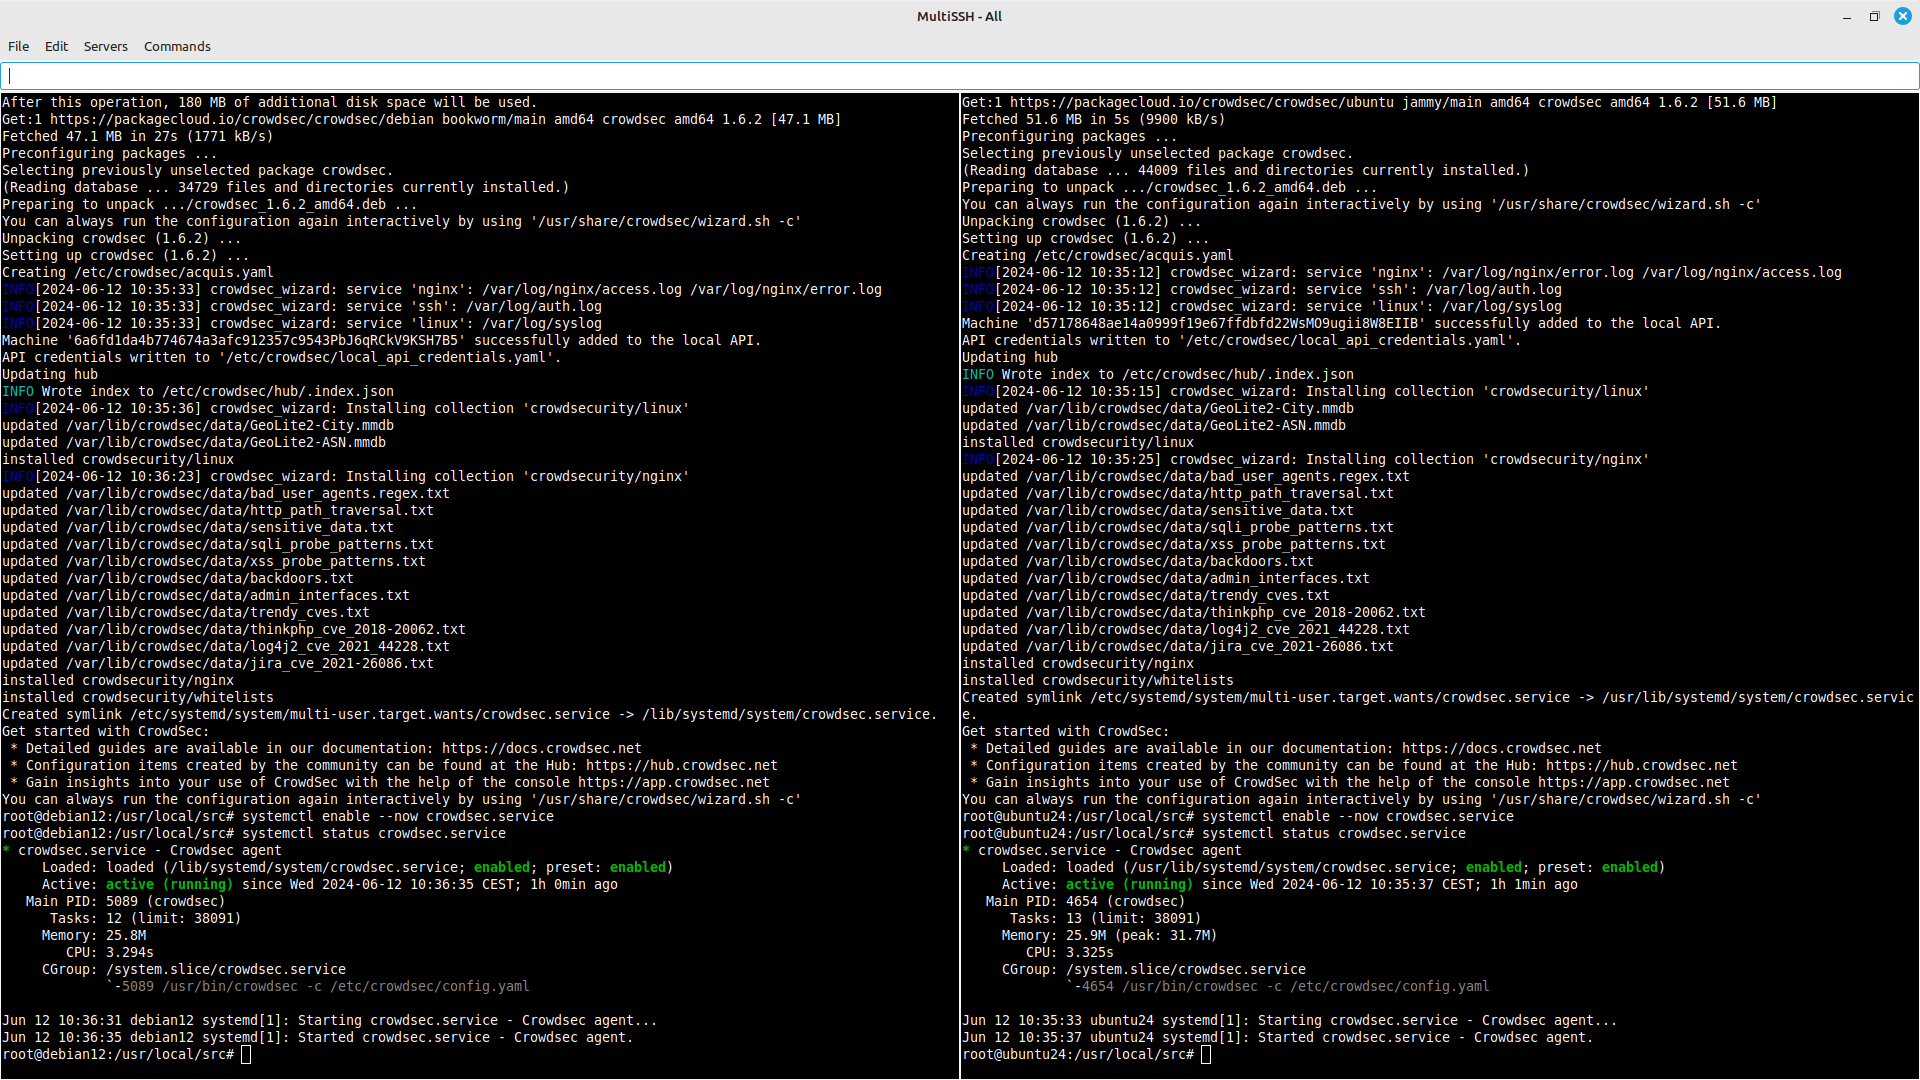
Task: Click debian12 'Started crowdsec.service' log line
Action: [x=318, y=1037]
